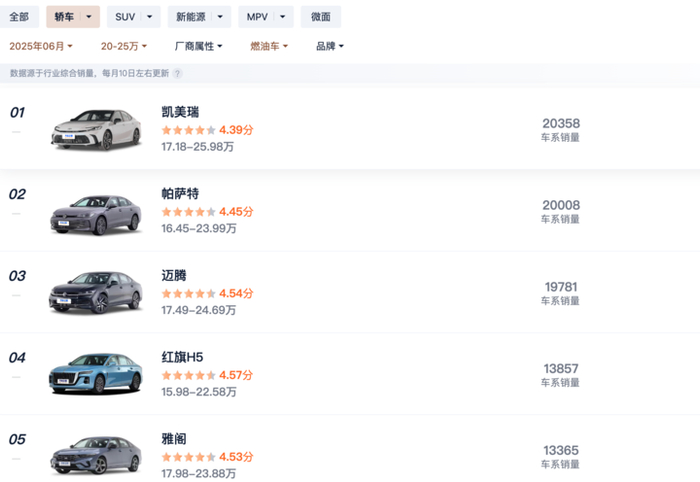Image resolution: width=700 pixels, height=482 pixels.
Task: Click the blue 红旗H5 car image
Action: coord(96,374)
